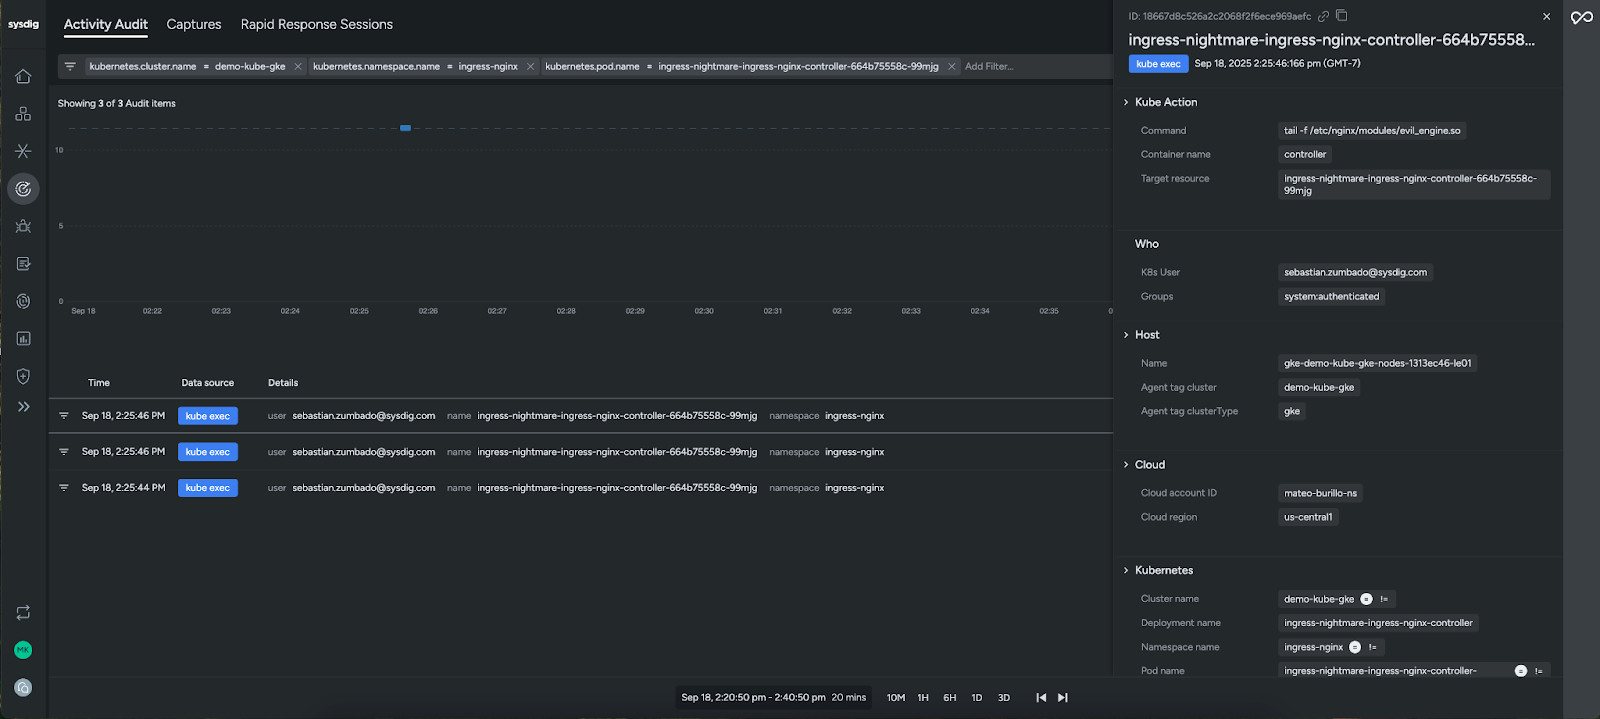Open the Rapid Response Sessions tab

point(317,24)
